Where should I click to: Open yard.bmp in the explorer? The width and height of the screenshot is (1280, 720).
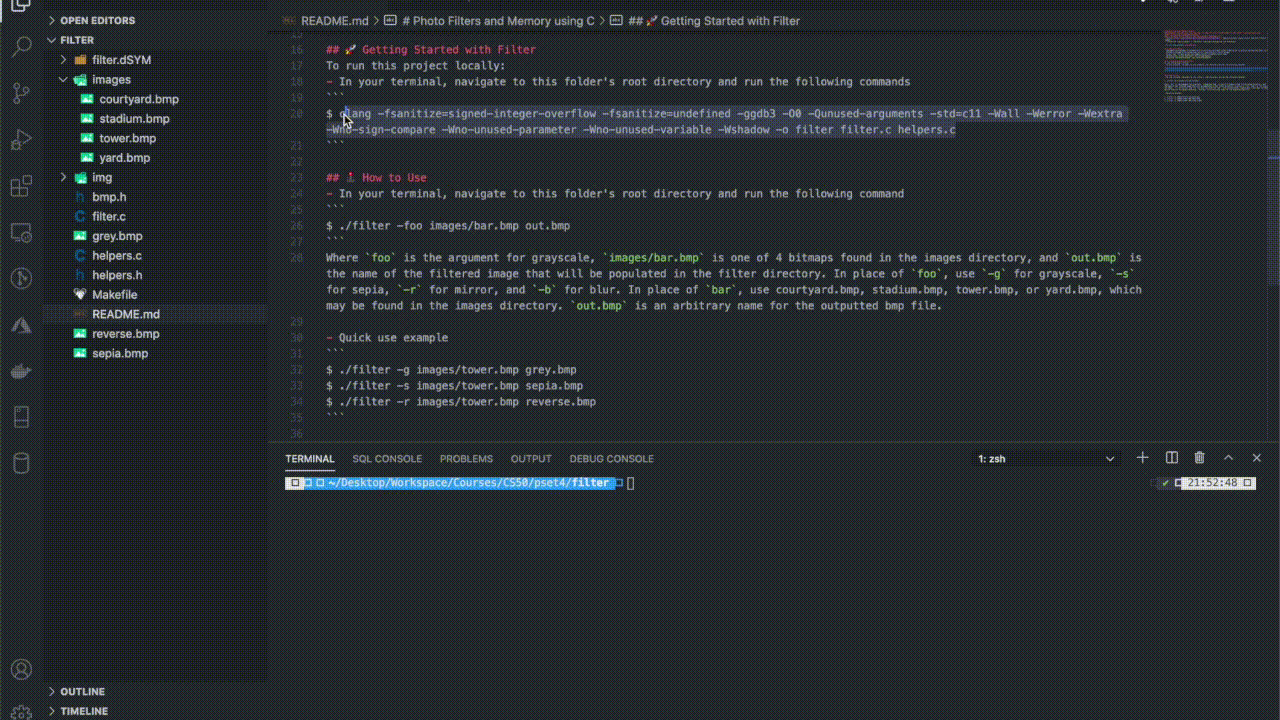[x=125, y=158]
